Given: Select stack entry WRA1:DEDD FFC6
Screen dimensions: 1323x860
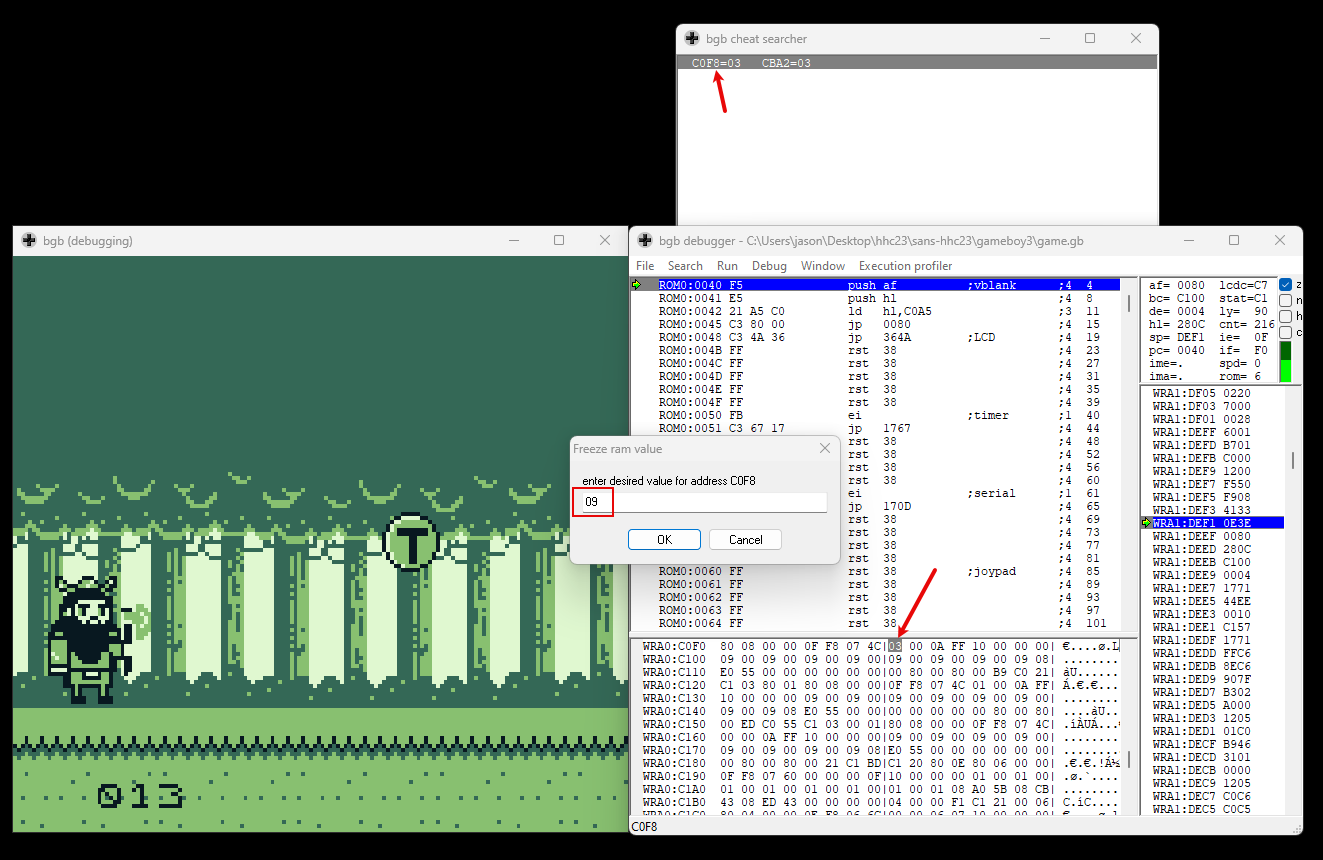Looking at the screenshot, I should [1212, 653].
